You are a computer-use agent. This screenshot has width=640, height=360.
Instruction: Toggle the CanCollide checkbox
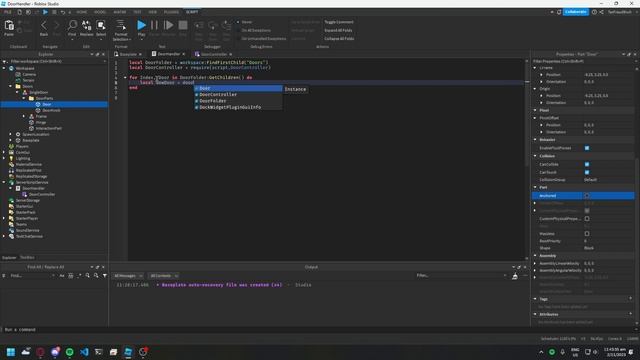pyautogui.click(x=587, y=164)
